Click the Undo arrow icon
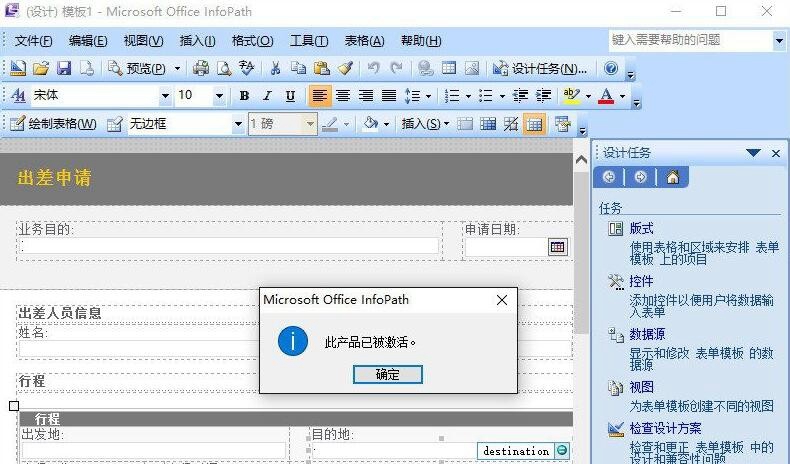This screenshot has width=790, height=464. (x=373, y=68)
